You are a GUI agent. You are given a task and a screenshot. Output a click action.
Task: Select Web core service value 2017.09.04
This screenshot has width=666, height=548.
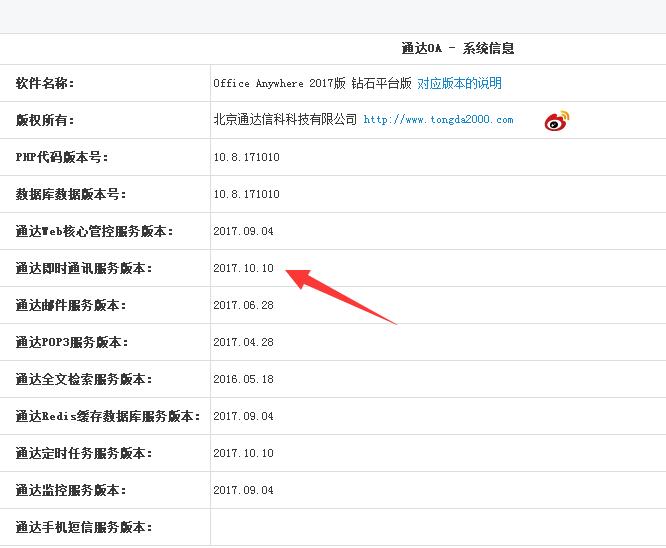(243, 231)
